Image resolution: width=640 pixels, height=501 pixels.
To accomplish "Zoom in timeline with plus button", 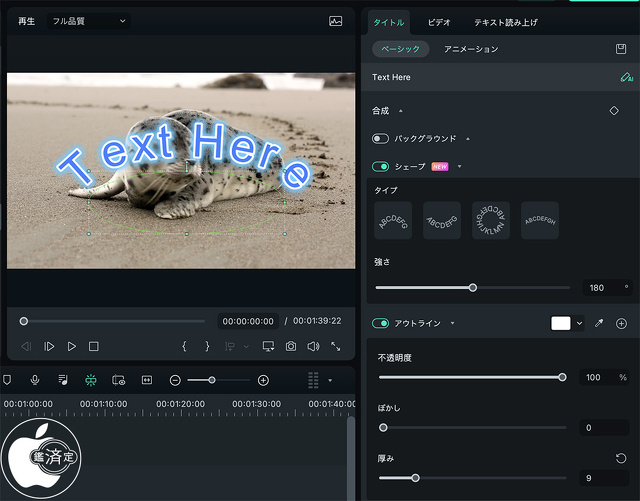I will [263, 381].
